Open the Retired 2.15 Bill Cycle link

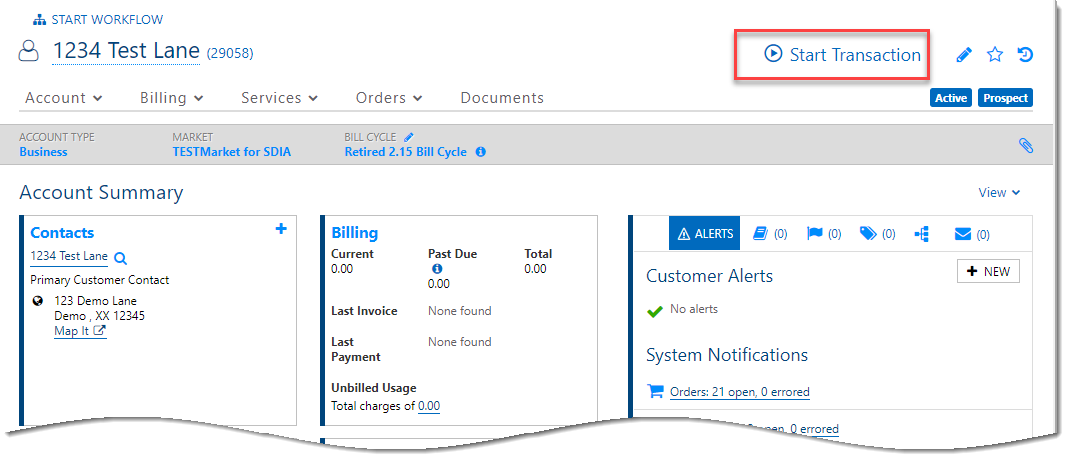click(406, 152)
